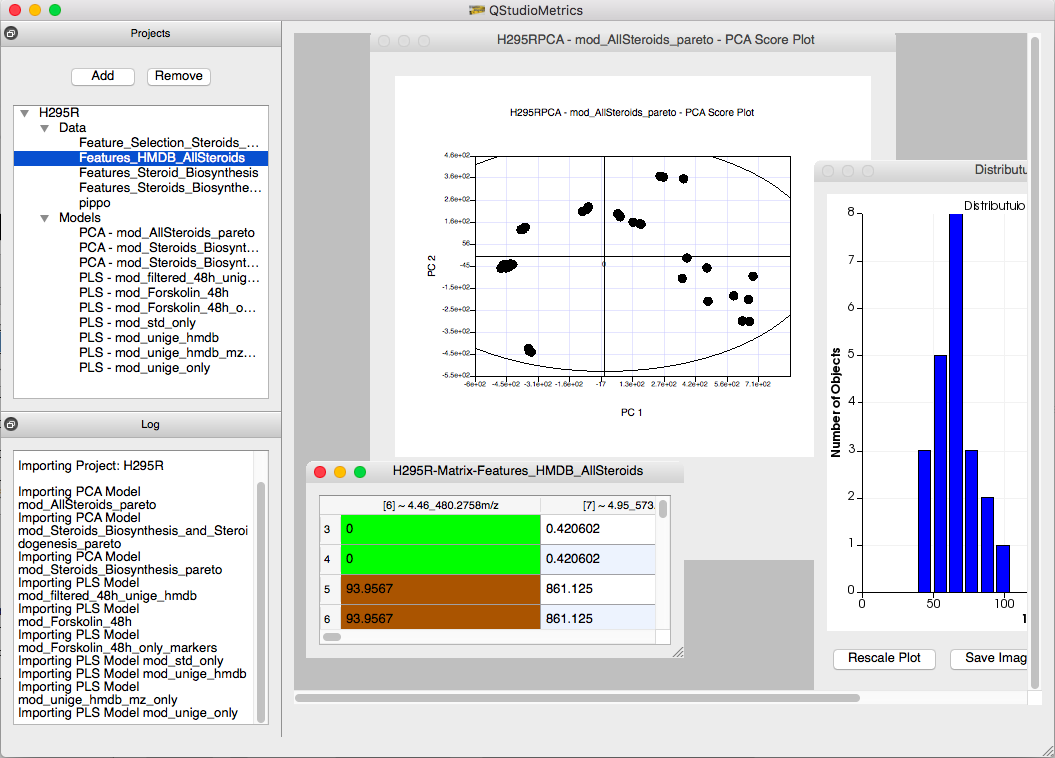1055x758 pixels.
Task: Select PLS - mod_Forskolin_48h_o... model
Action: pos(167,307)
